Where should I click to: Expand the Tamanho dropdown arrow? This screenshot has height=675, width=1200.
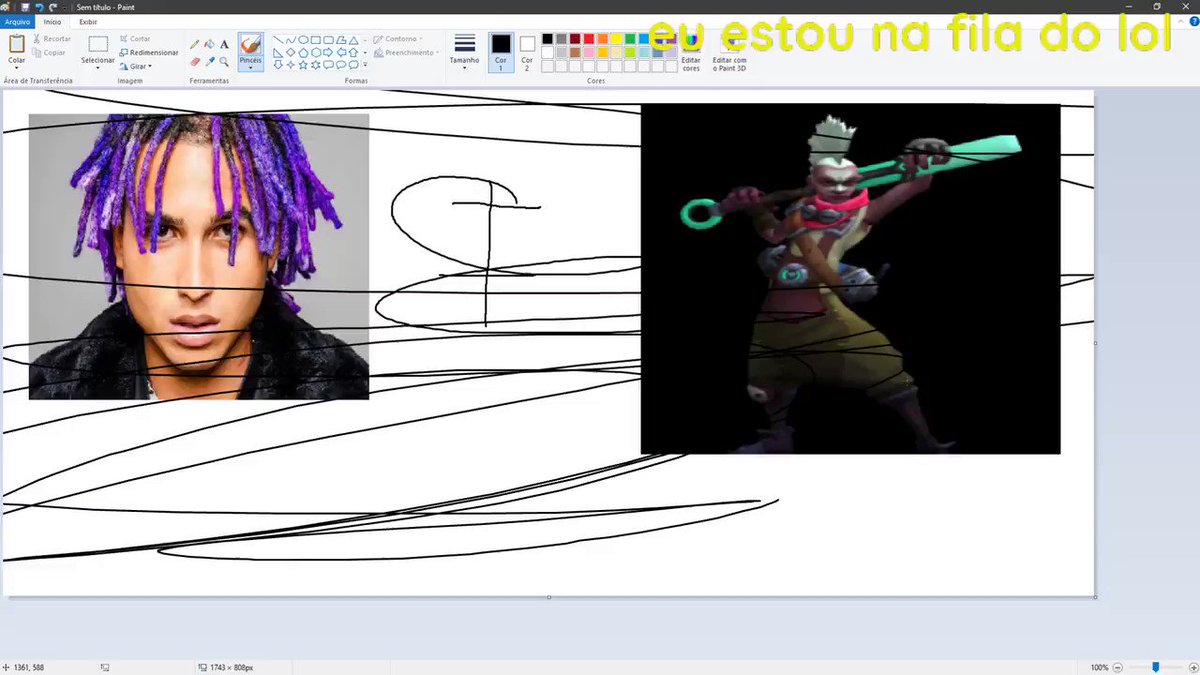point(464,68)
